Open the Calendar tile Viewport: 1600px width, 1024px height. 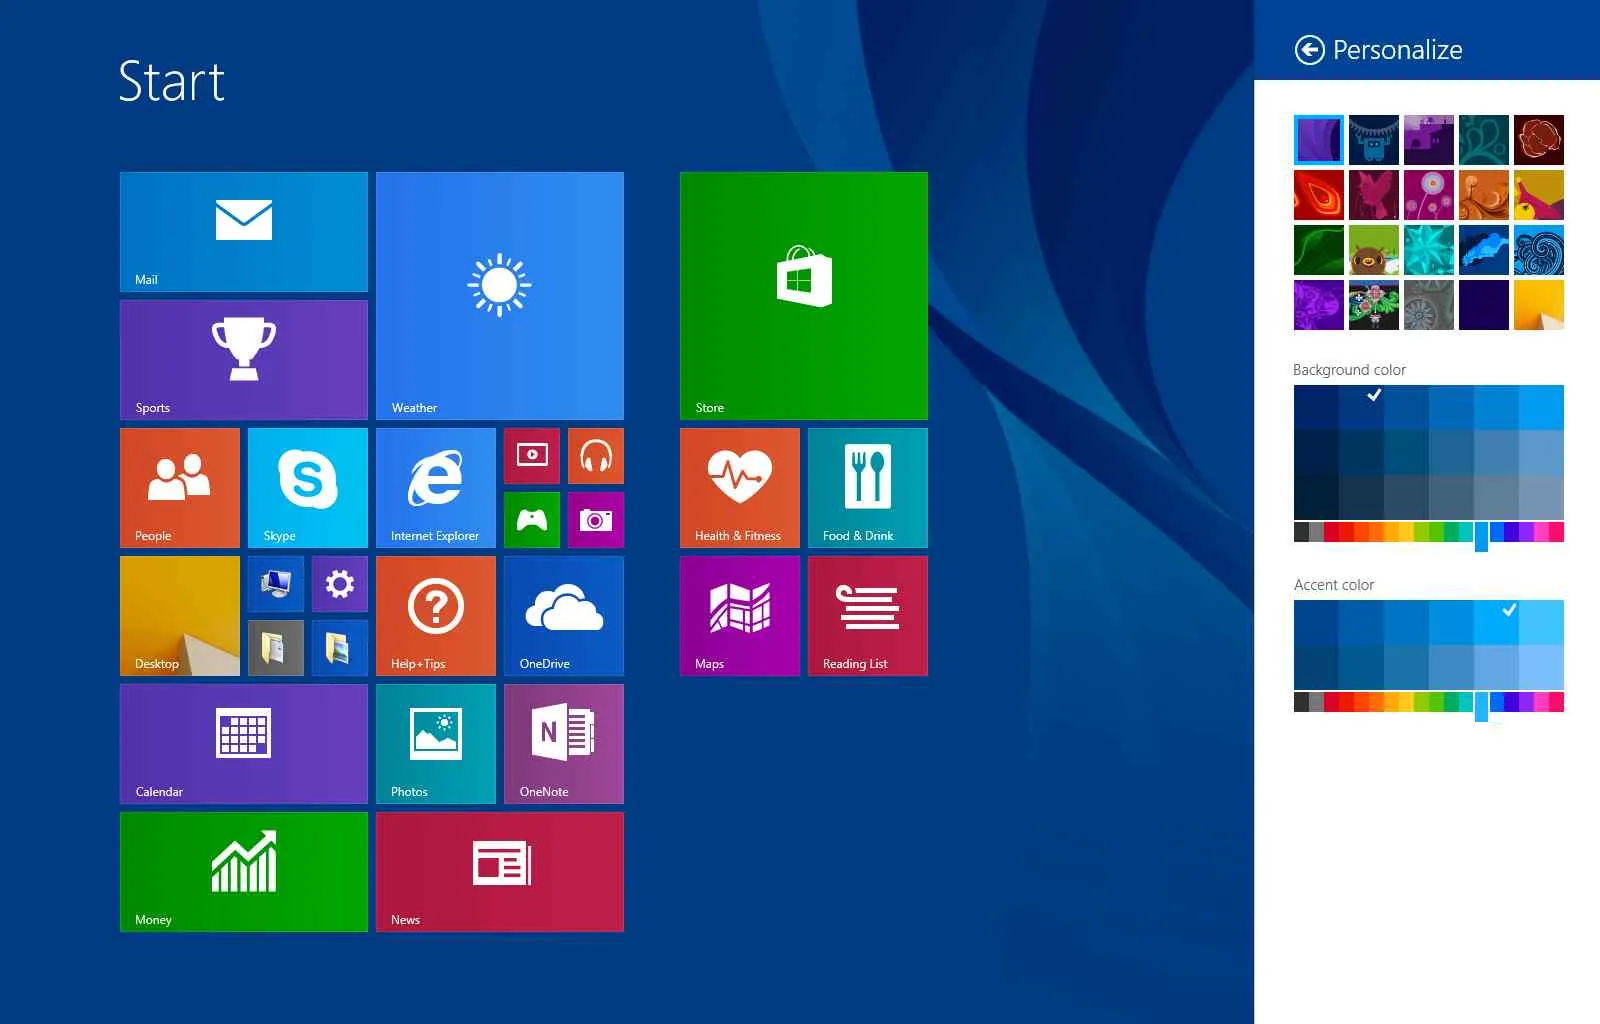[244, 744]
